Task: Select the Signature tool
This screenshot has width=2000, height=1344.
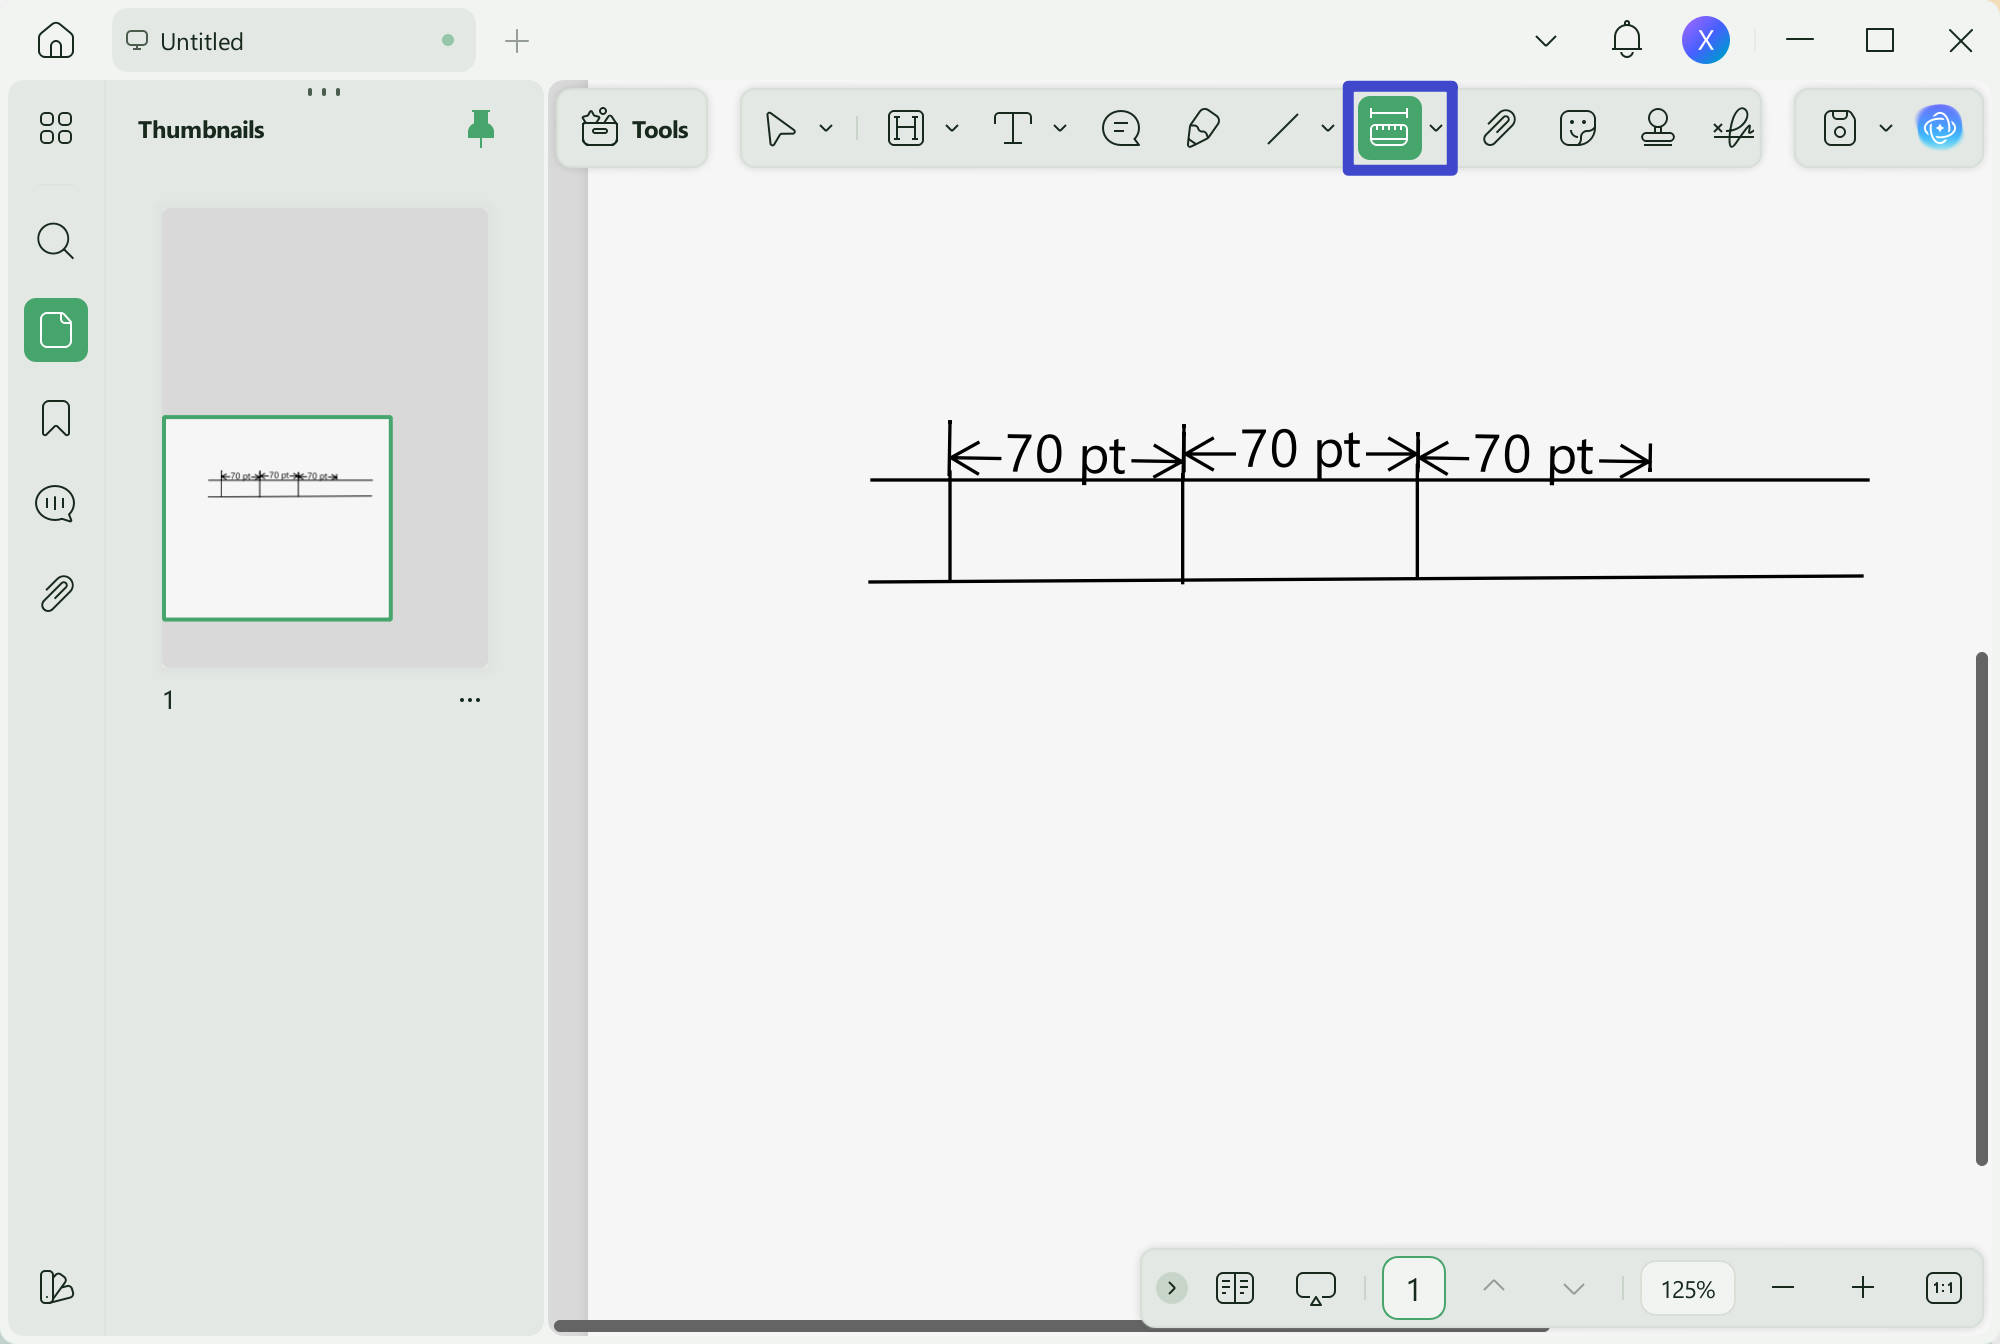Action: (1733, 128)
